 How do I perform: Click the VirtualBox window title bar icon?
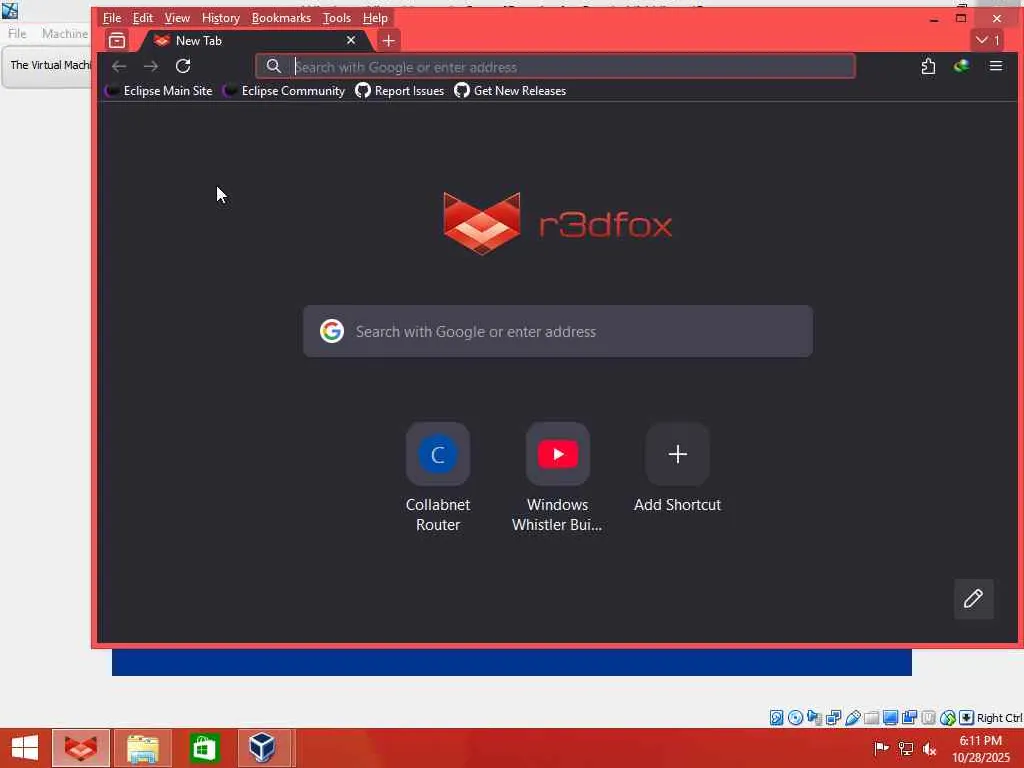point(10,10)
